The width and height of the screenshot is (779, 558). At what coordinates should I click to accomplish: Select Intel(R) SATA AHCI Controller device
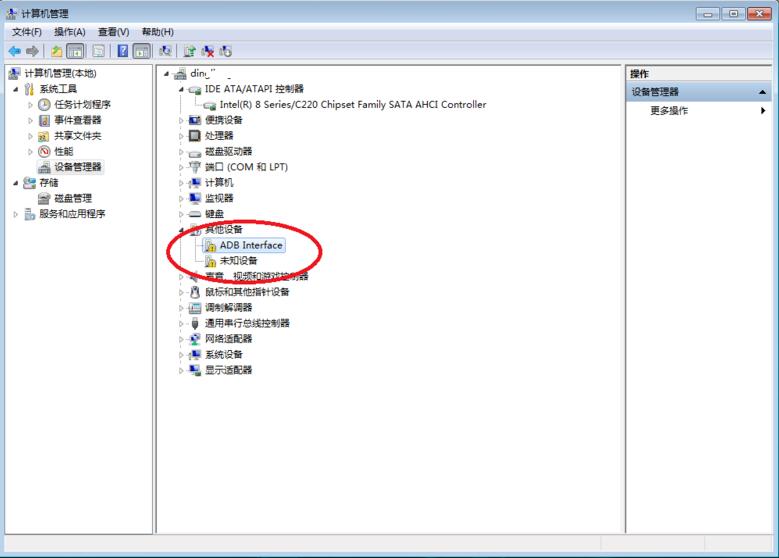(x=353, y=104)
